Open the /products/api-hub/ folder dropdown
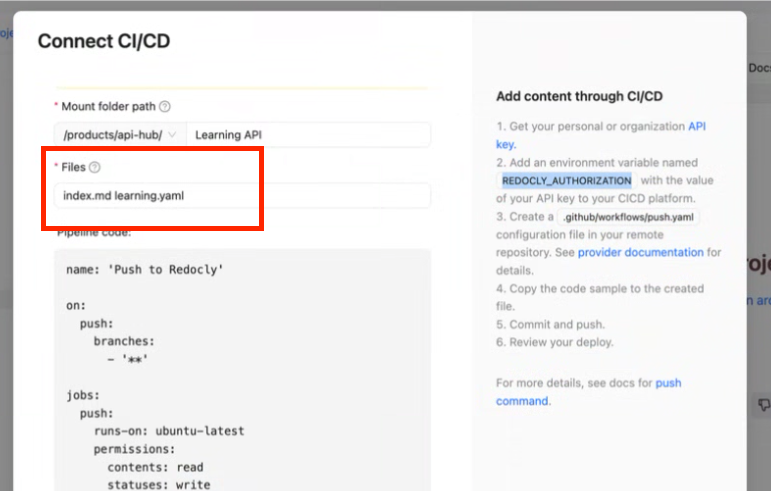Viewport: 771px width, 491px height. (120, 134)
